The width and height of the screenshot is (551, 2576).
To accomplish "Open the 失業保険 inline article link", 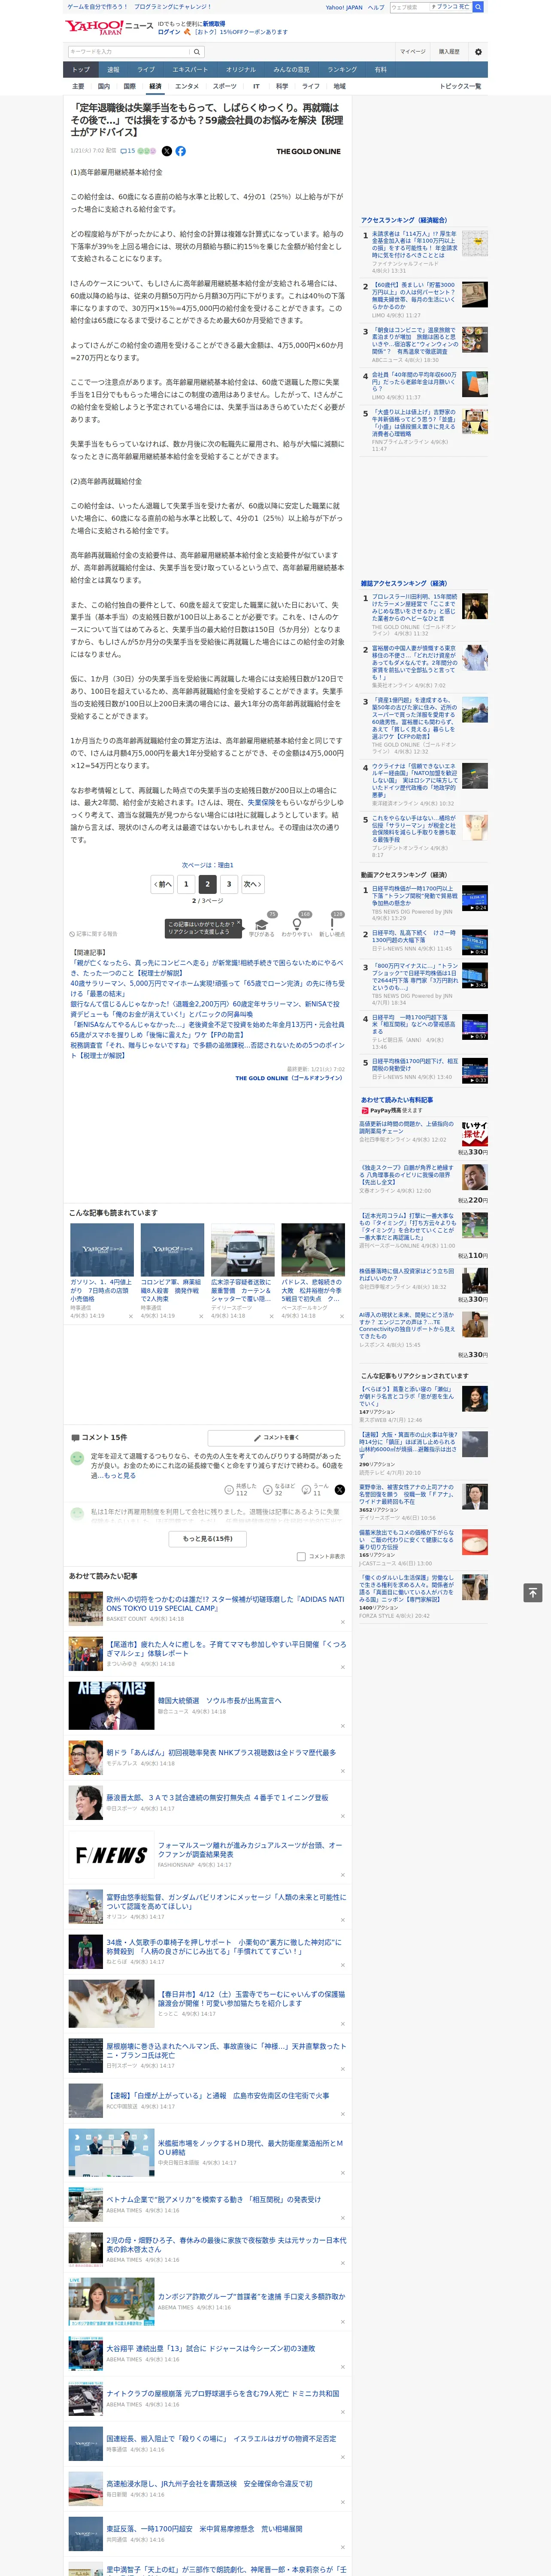I will coord(261,802).
